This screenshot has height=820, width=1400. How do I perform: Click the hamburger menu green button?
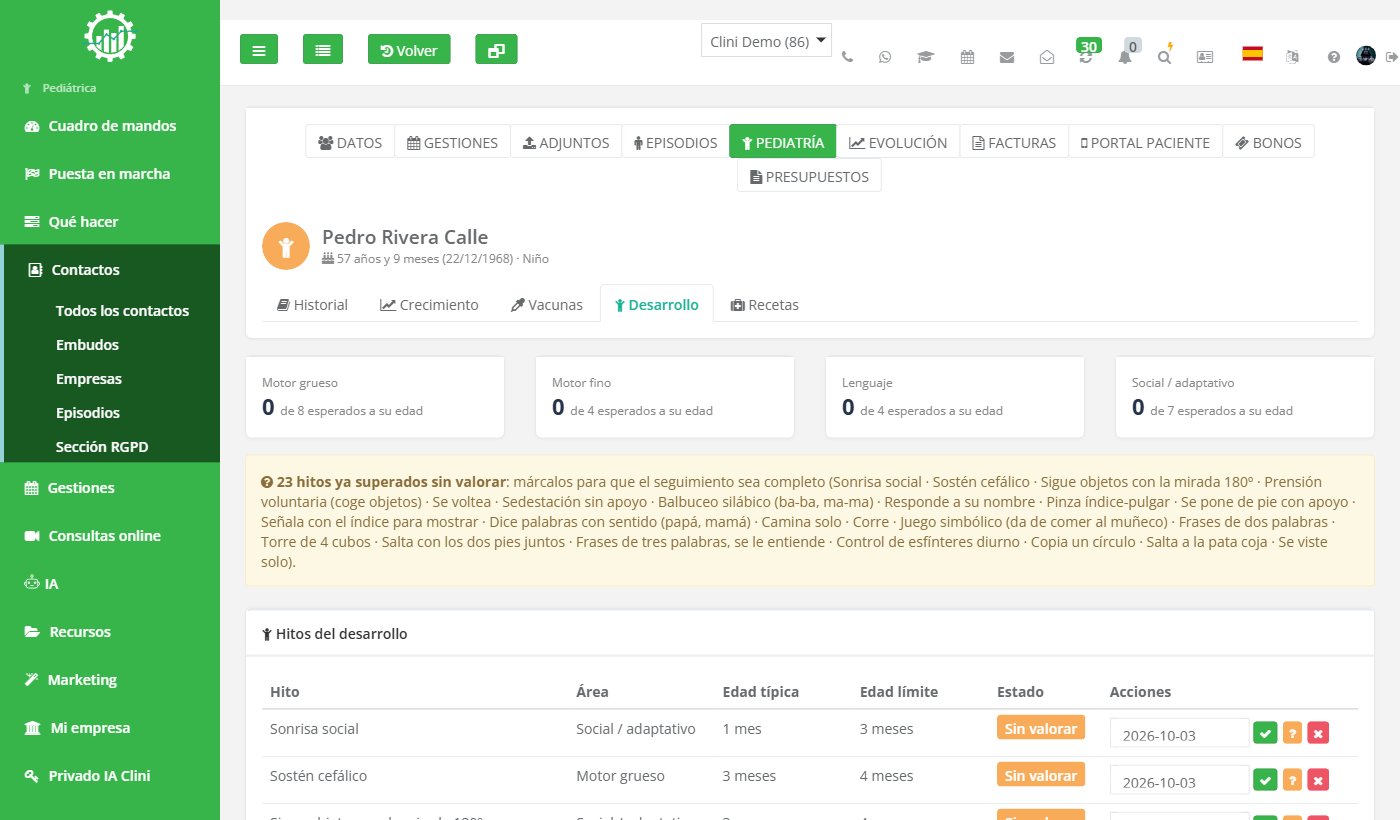[x=258, y=49]
